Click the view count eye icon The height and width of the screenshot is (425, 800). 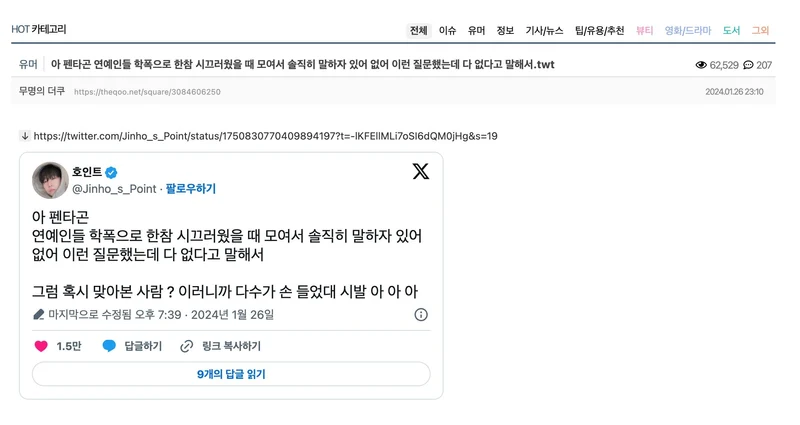point(700,65)
